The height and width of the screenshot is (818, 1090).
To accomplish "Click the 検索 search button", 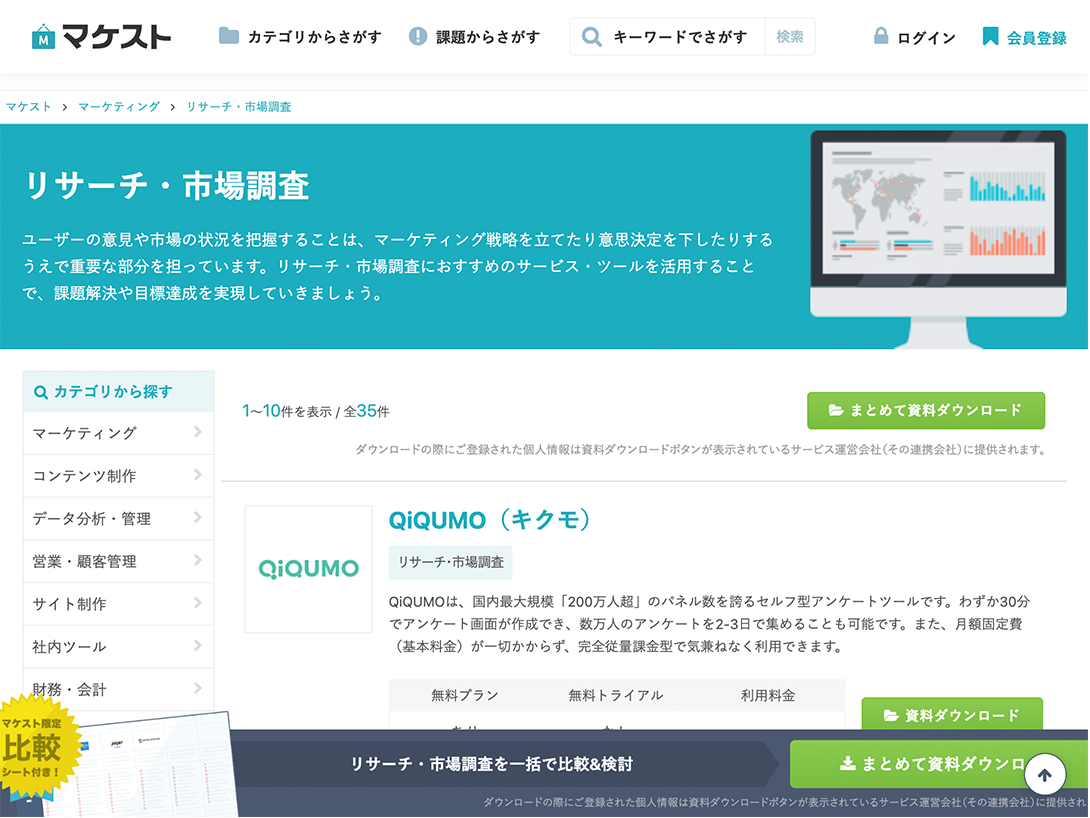I will (790, 36).
